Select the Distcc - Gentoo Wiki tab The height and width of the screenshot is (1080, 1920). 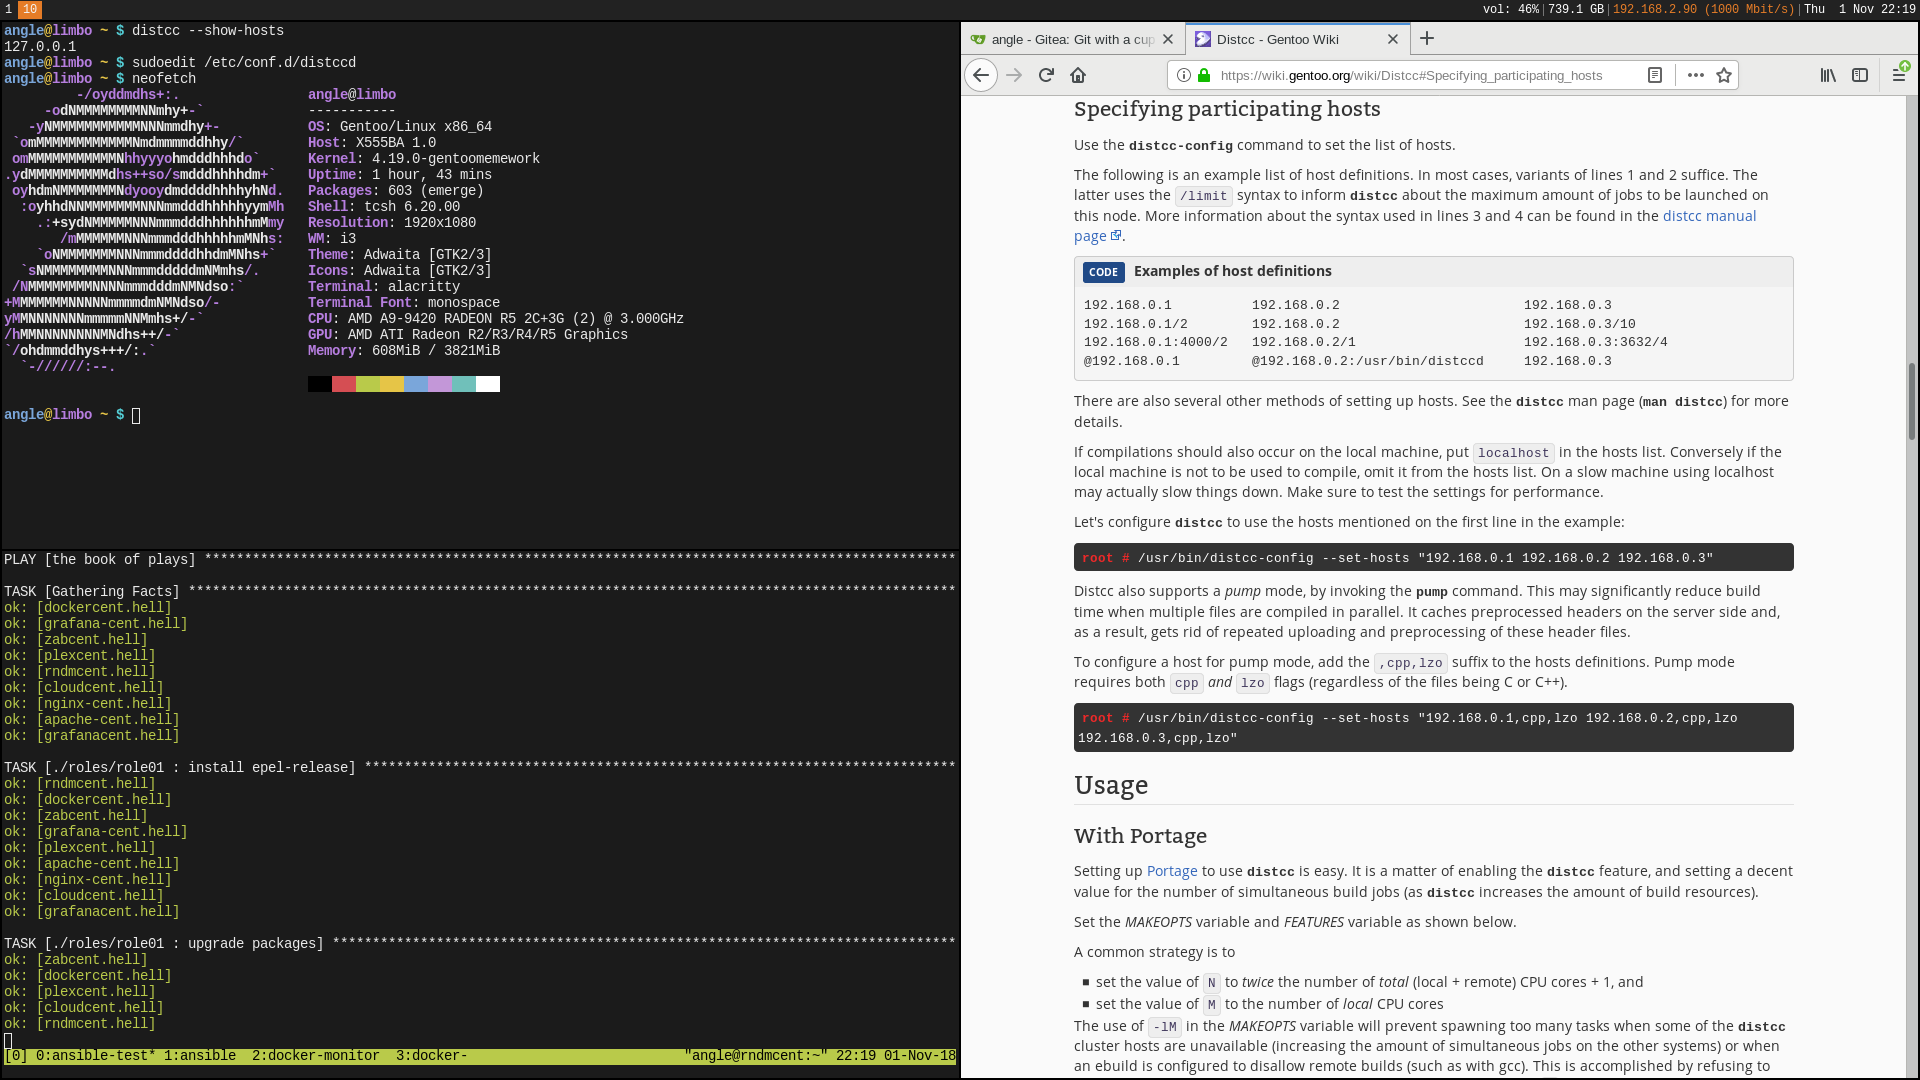[x=1298, y=39]
